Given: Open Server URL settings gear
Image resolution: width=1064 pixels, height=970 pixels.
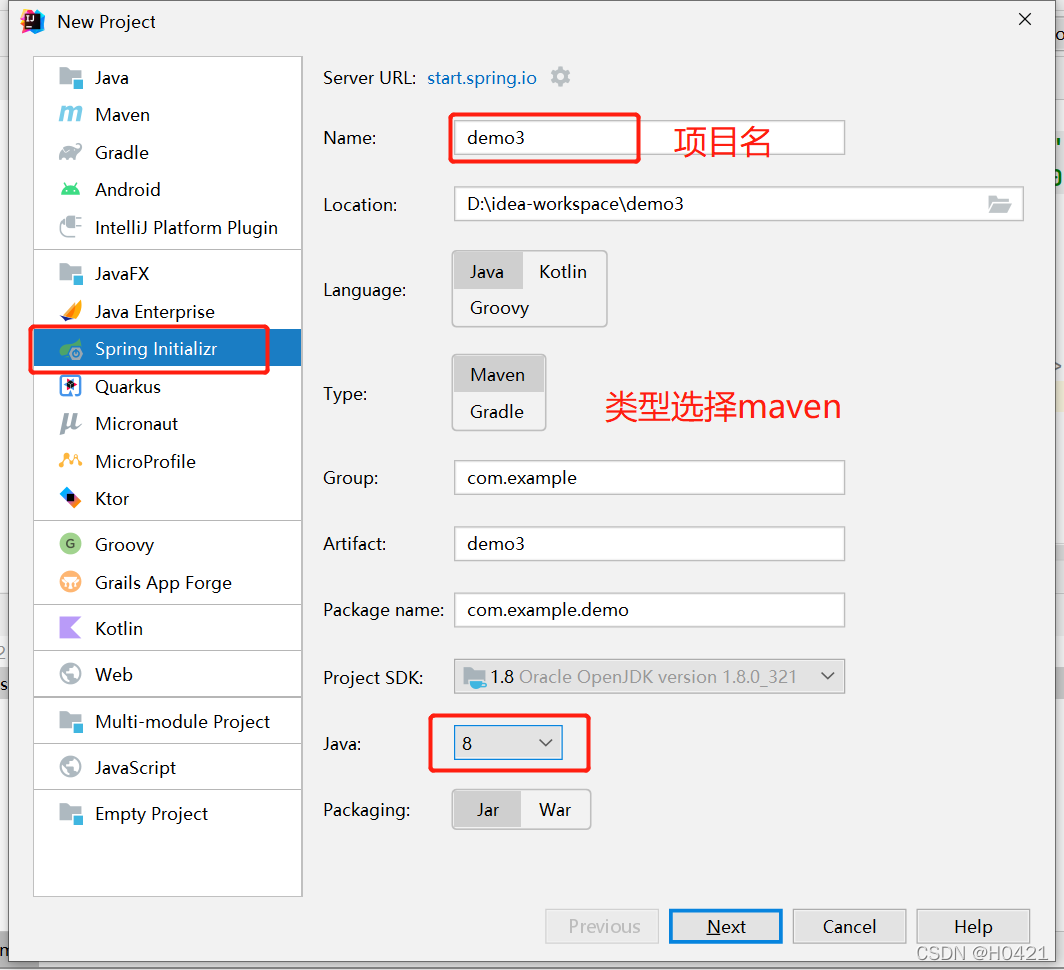Looking at the screenshot, I should [560, 77].
